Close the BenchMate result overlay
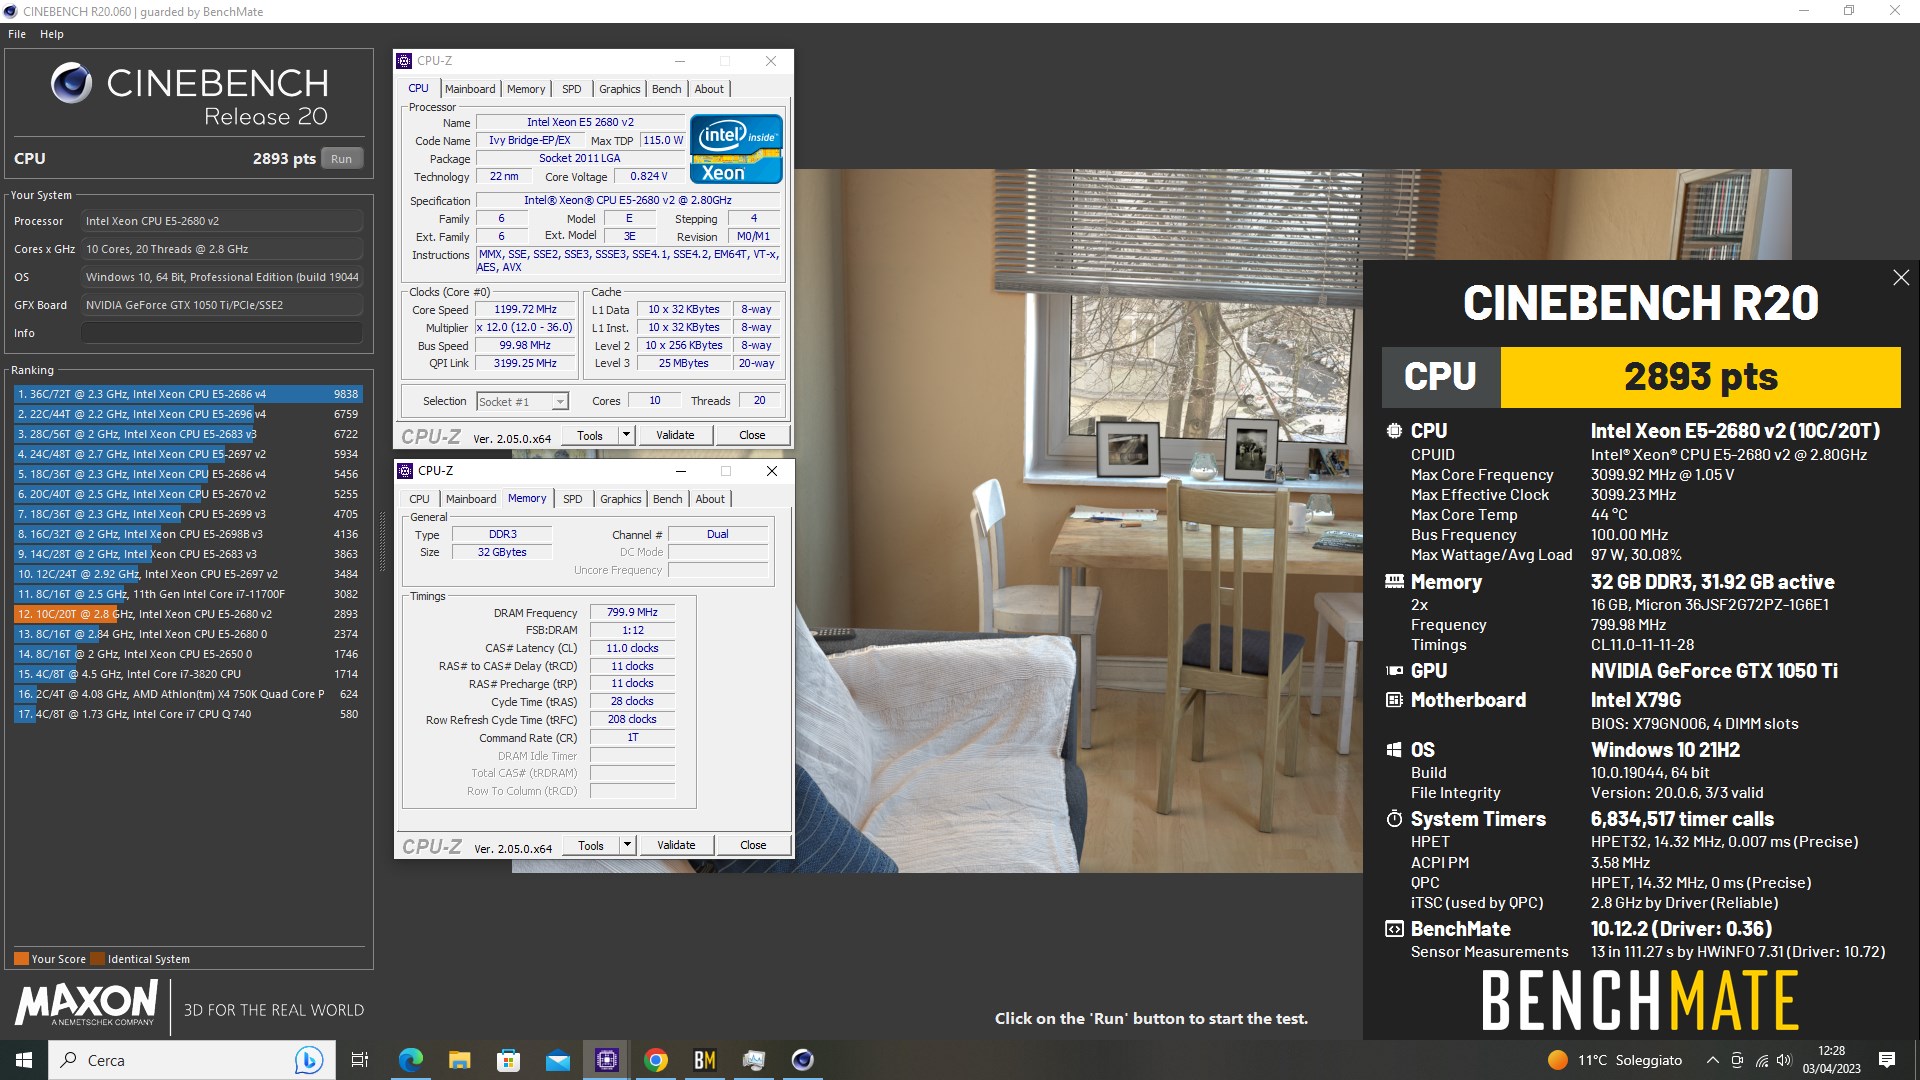Viewport: 1920px width, 1080px height. click(1901, 278)
